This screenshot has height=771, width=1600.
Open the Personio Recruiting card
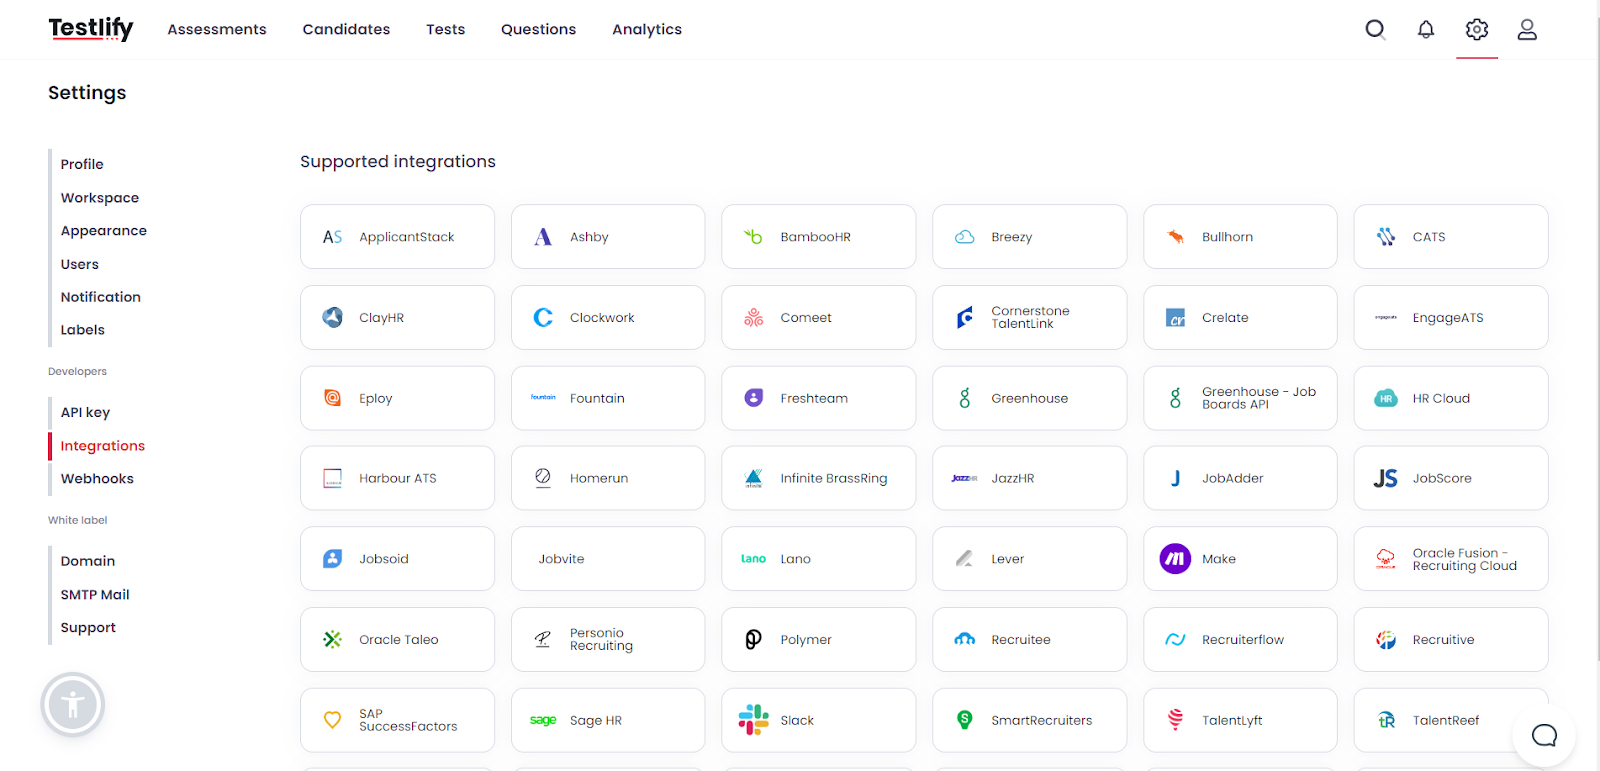pyautogui.click(x=608, y=639)
